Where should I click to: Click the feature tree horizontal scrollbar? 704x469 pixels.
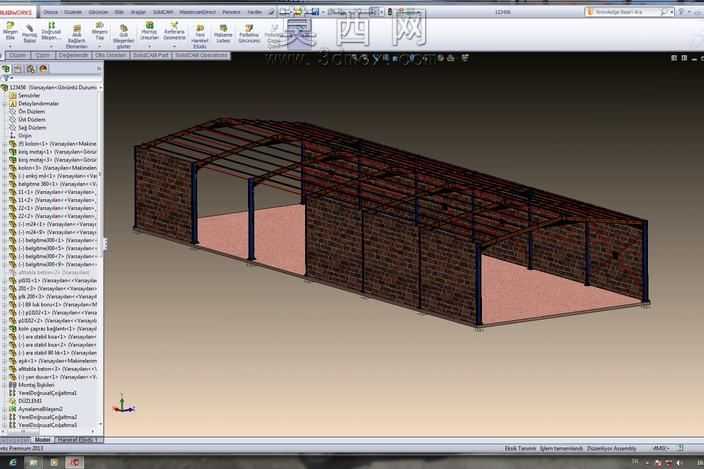[x=49, y=432]
